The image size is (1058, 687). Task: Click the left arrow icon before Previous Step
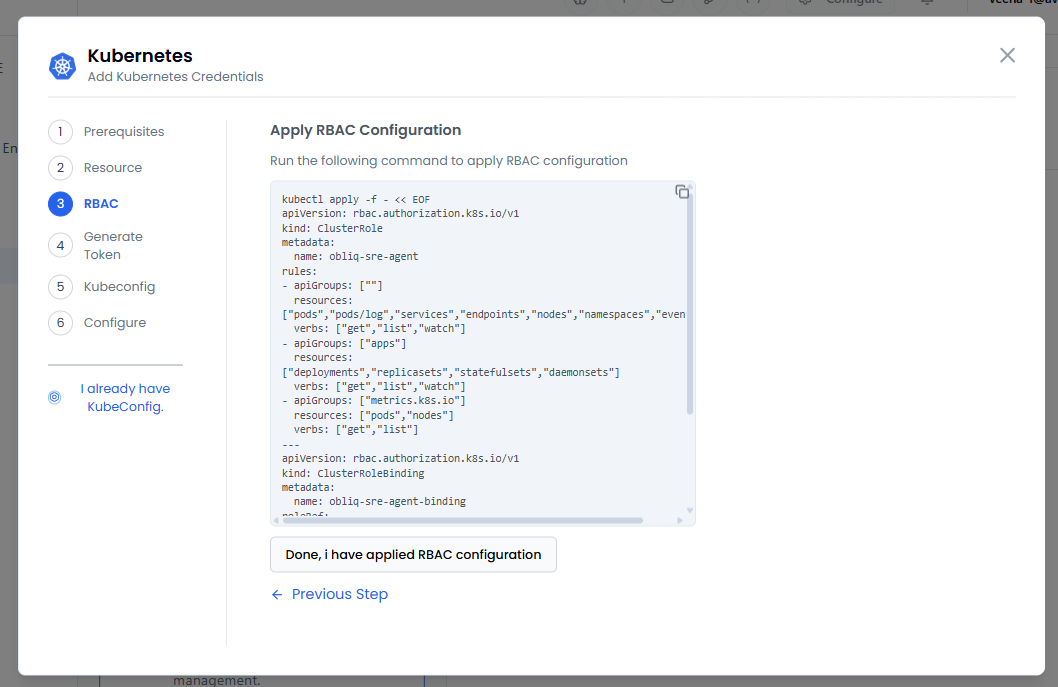(277, 595)
